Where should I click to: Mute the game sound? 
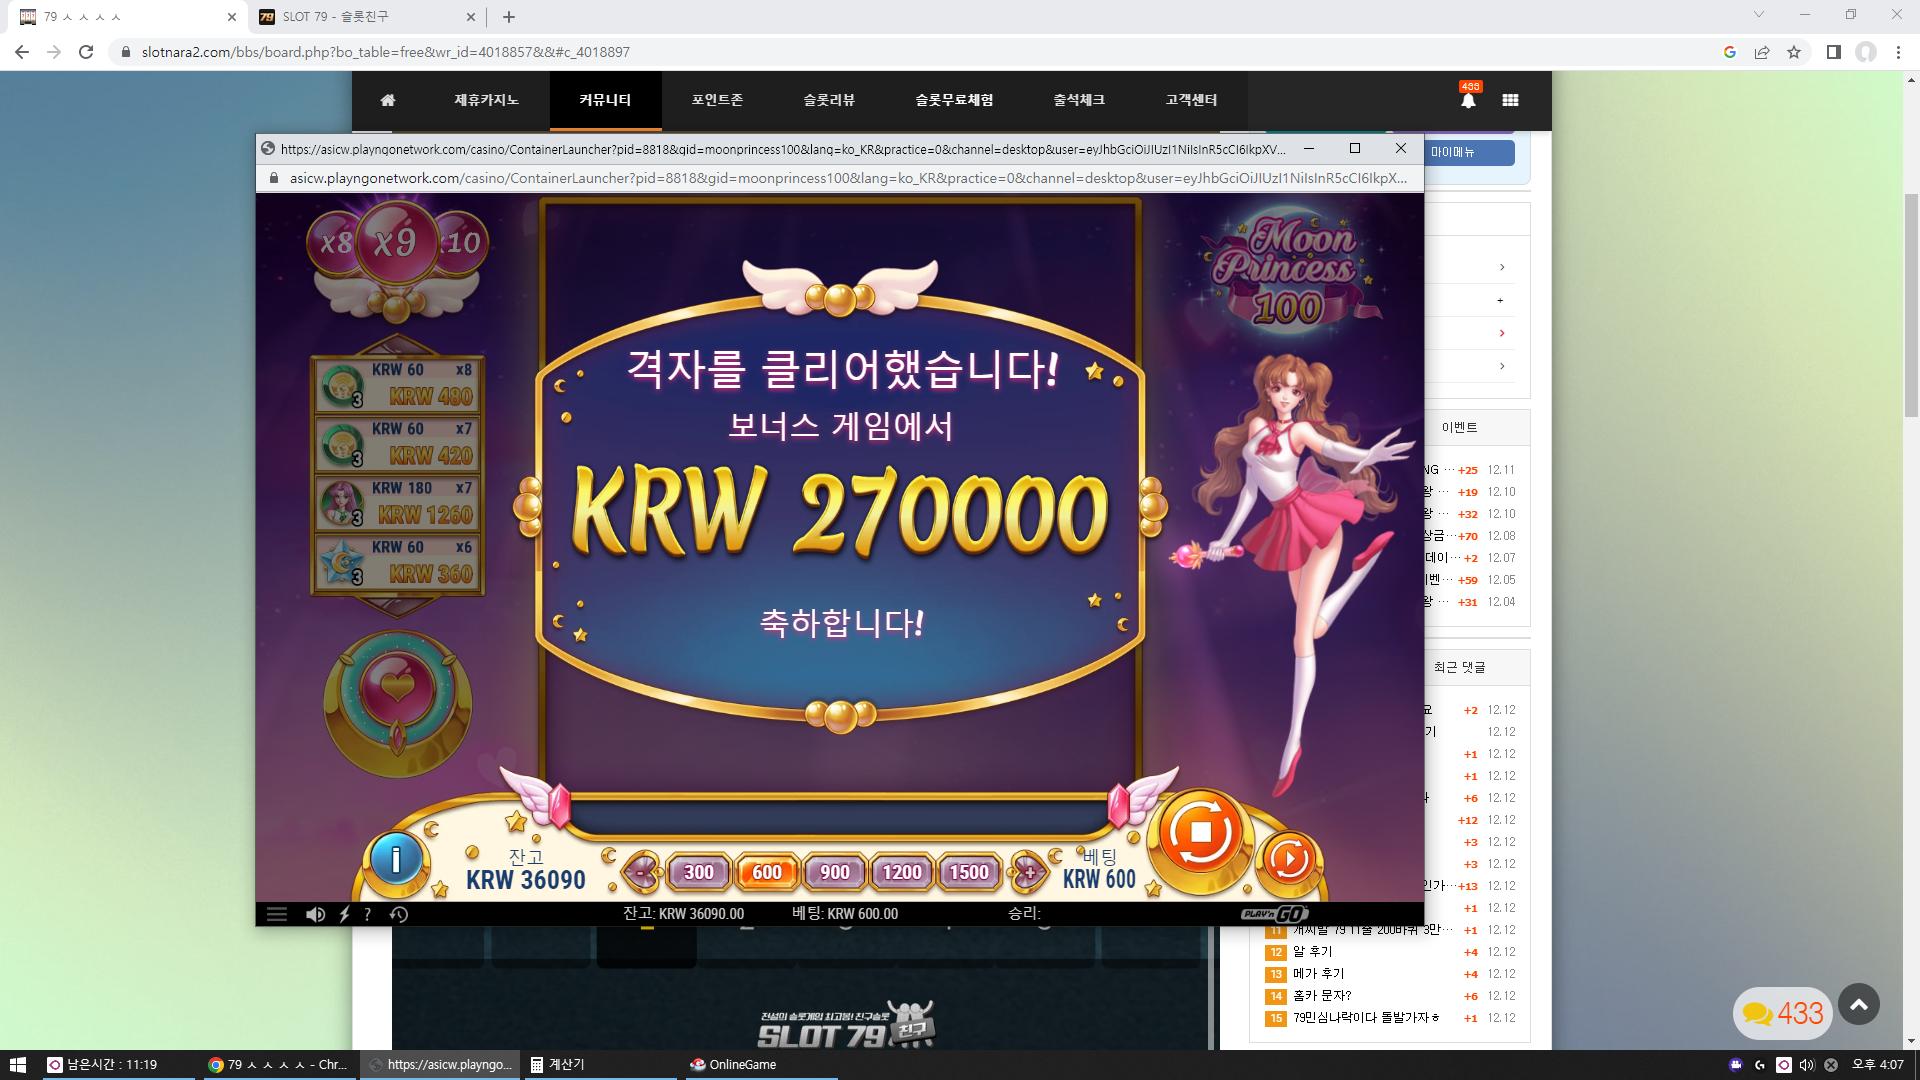coord(315,914)
